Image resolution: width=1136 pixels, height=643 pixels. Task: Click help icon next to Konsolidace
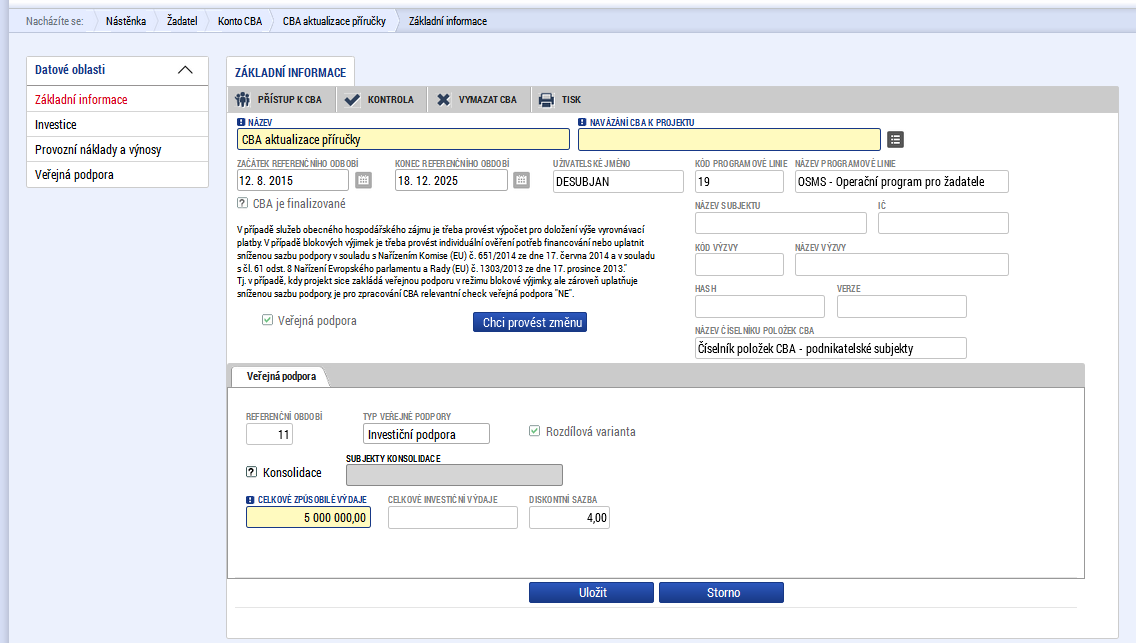pyautogui.click(x=251, y=472)
